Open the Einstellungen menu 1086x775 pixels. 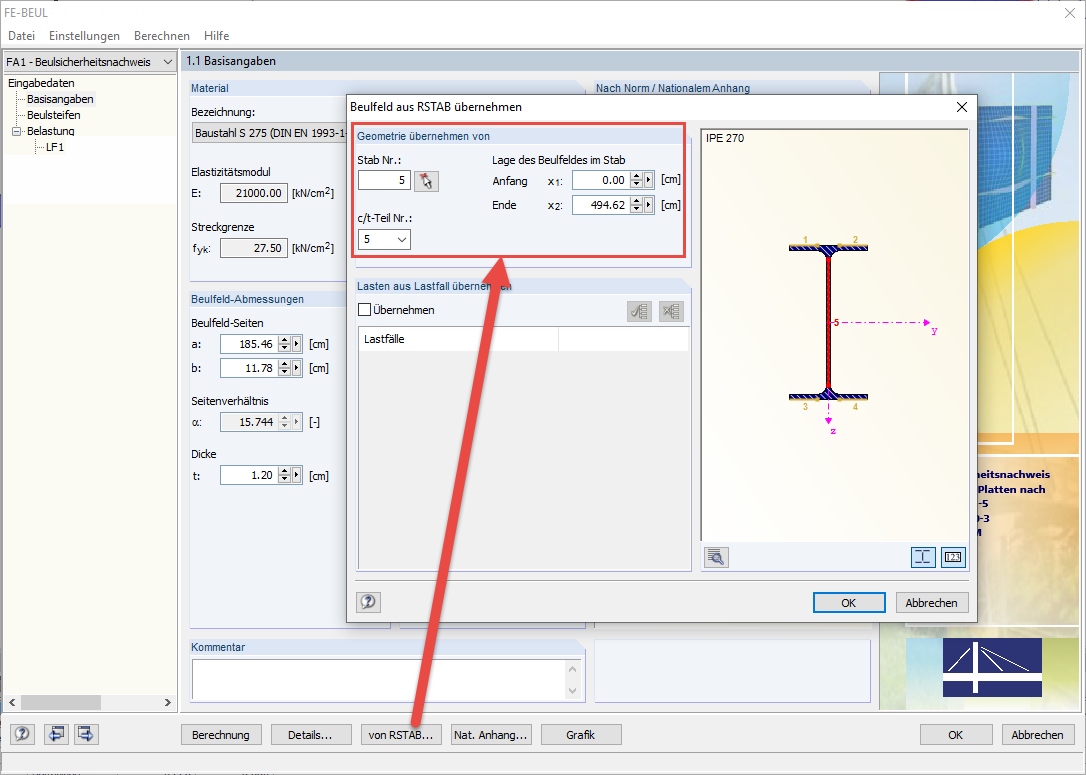coord(84,35)
